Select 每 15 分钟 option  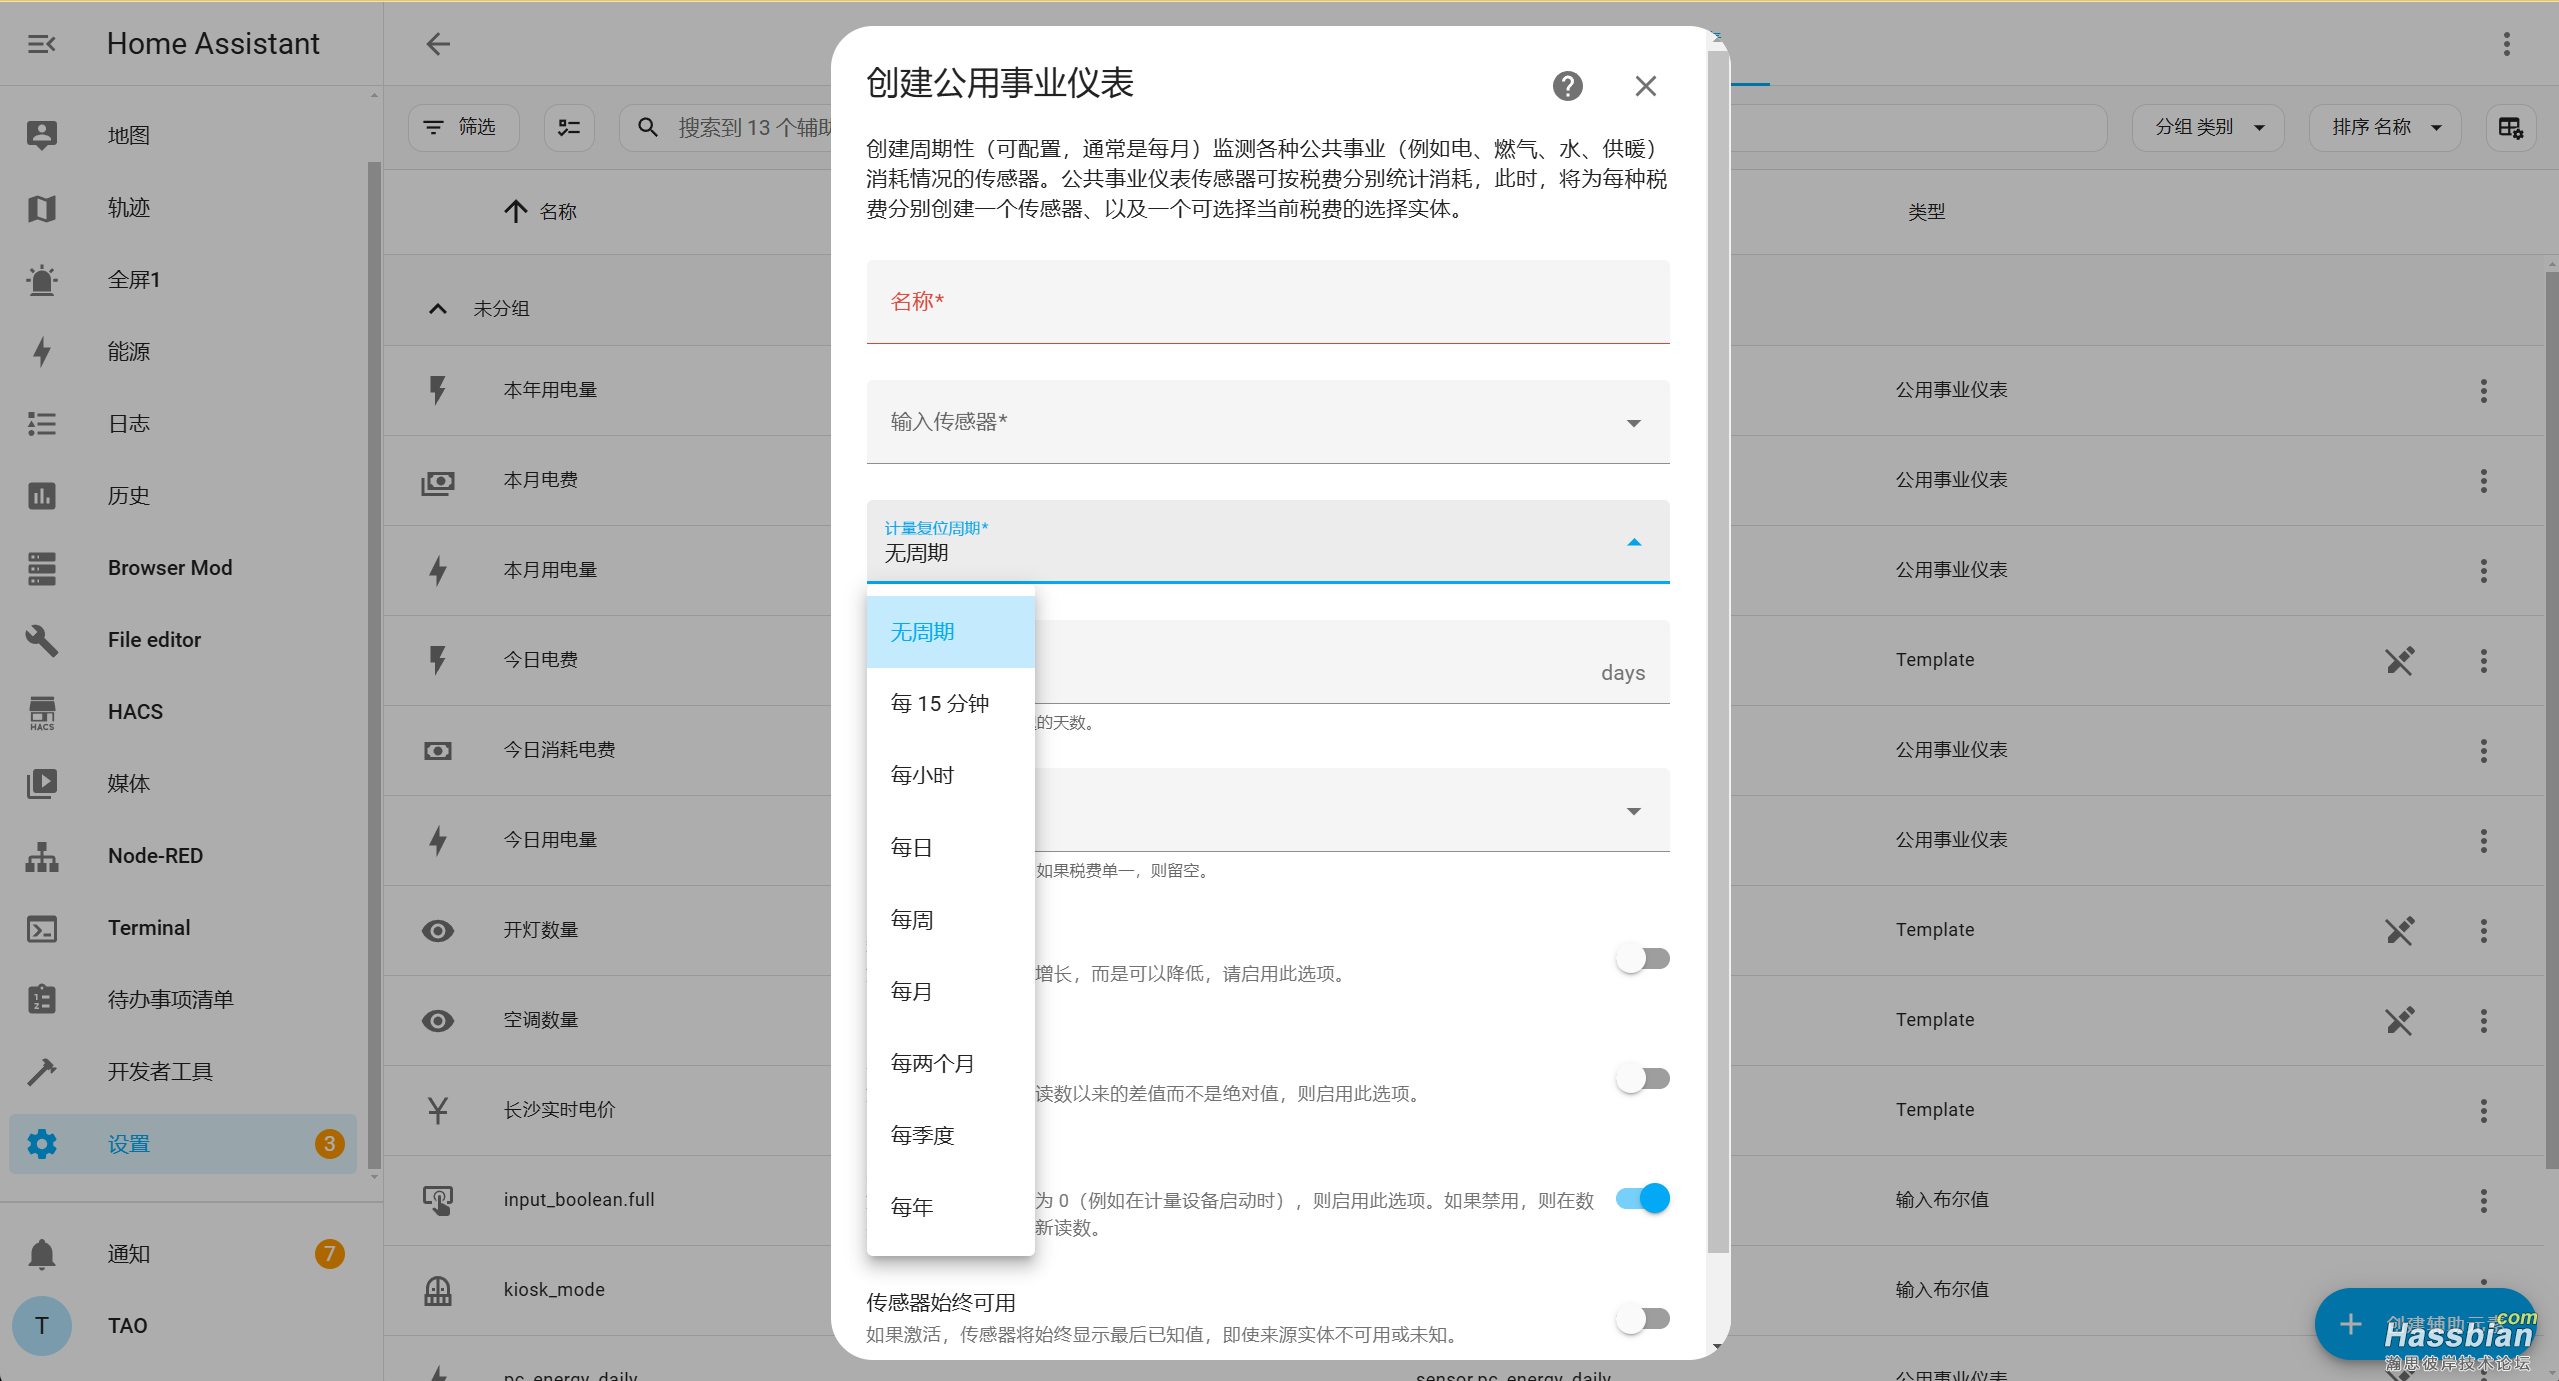[950, 704]
